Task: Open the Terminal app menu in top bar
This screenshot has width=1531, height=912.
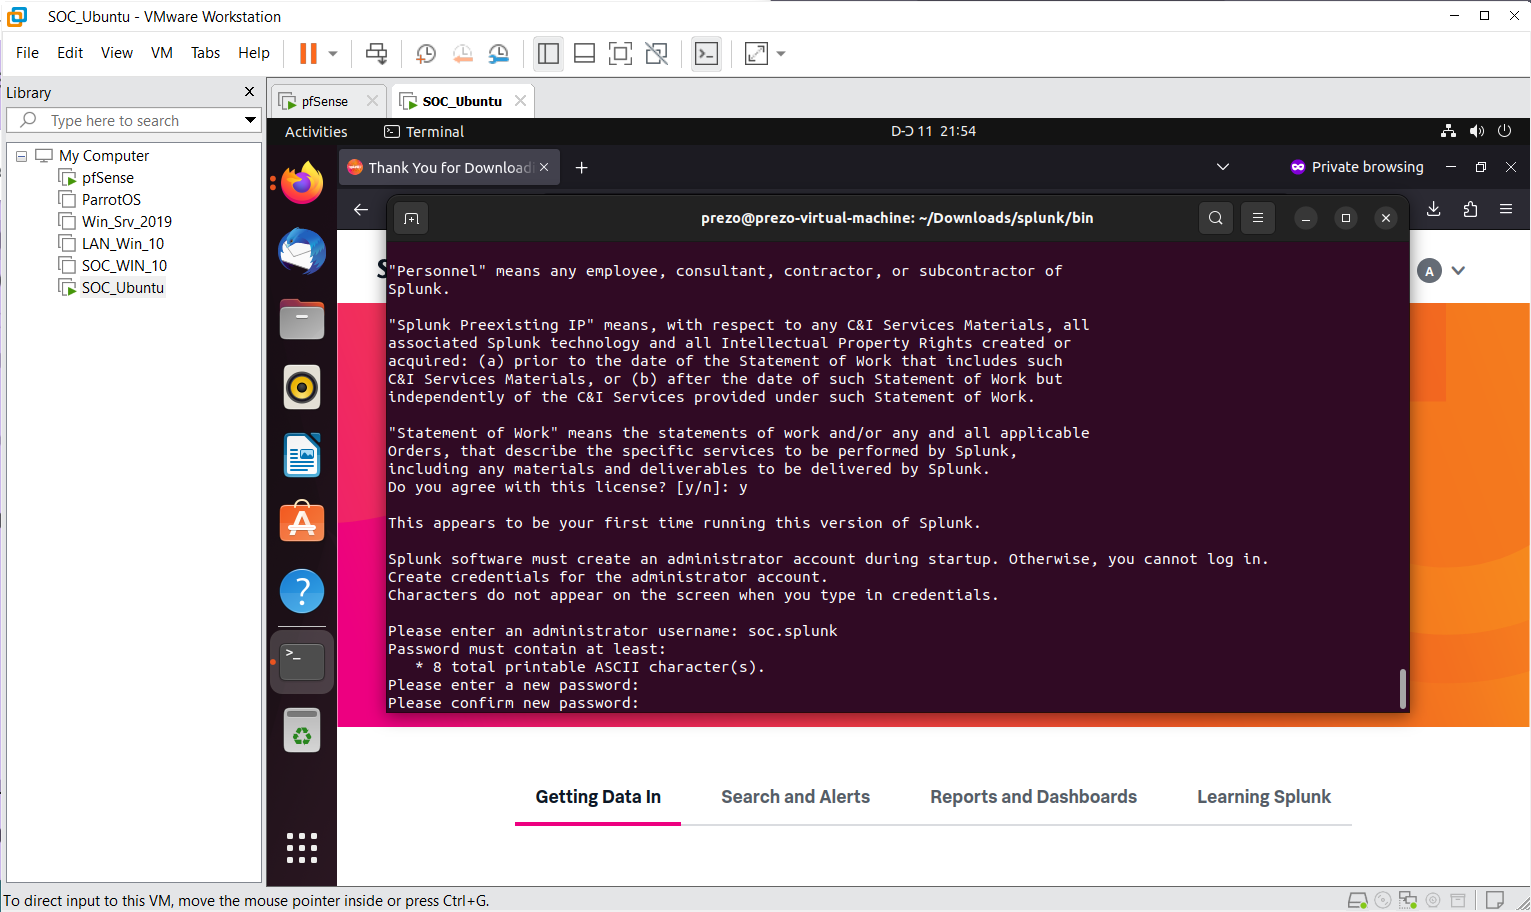Action: coord(425,132)
